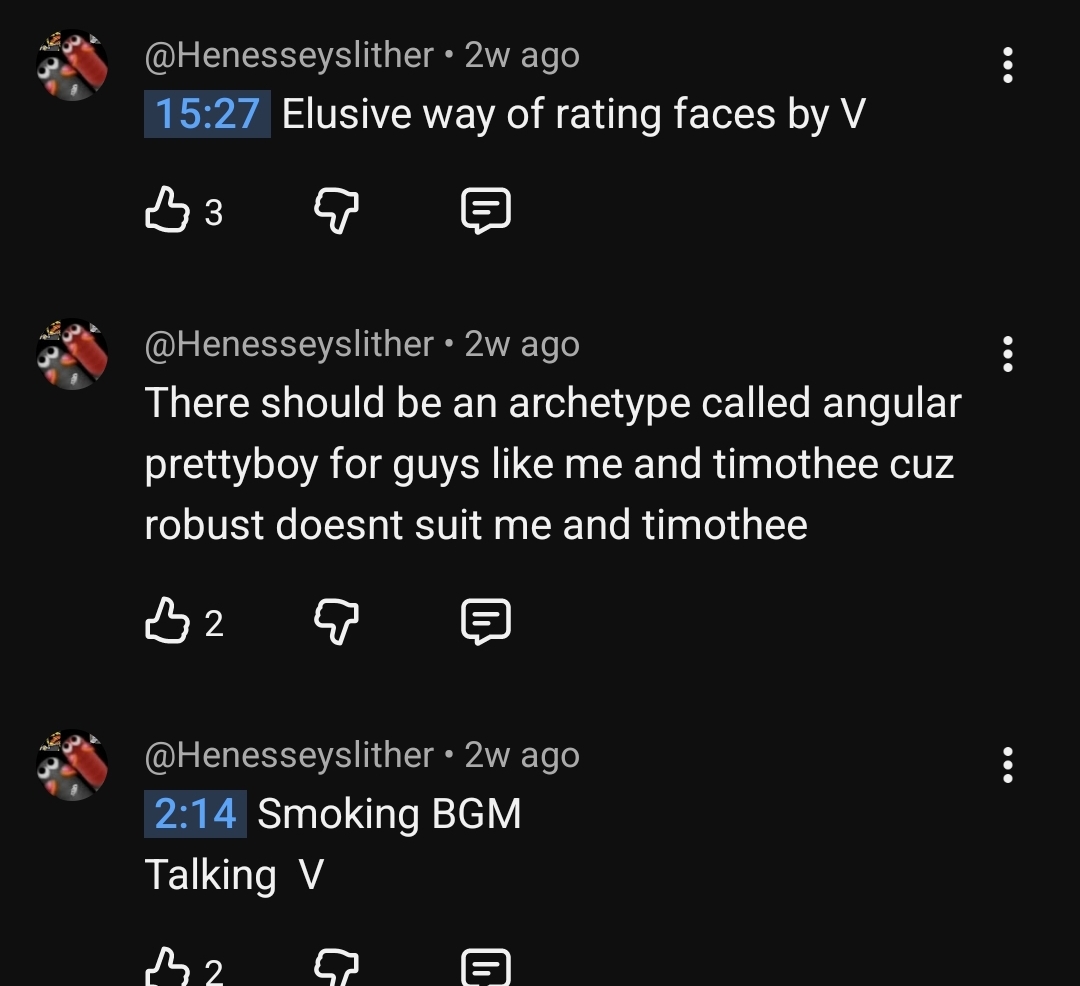Tap the profile avatar beside the archetype comment
Viewport: 1080px width, 986px height.
[72, 354]
